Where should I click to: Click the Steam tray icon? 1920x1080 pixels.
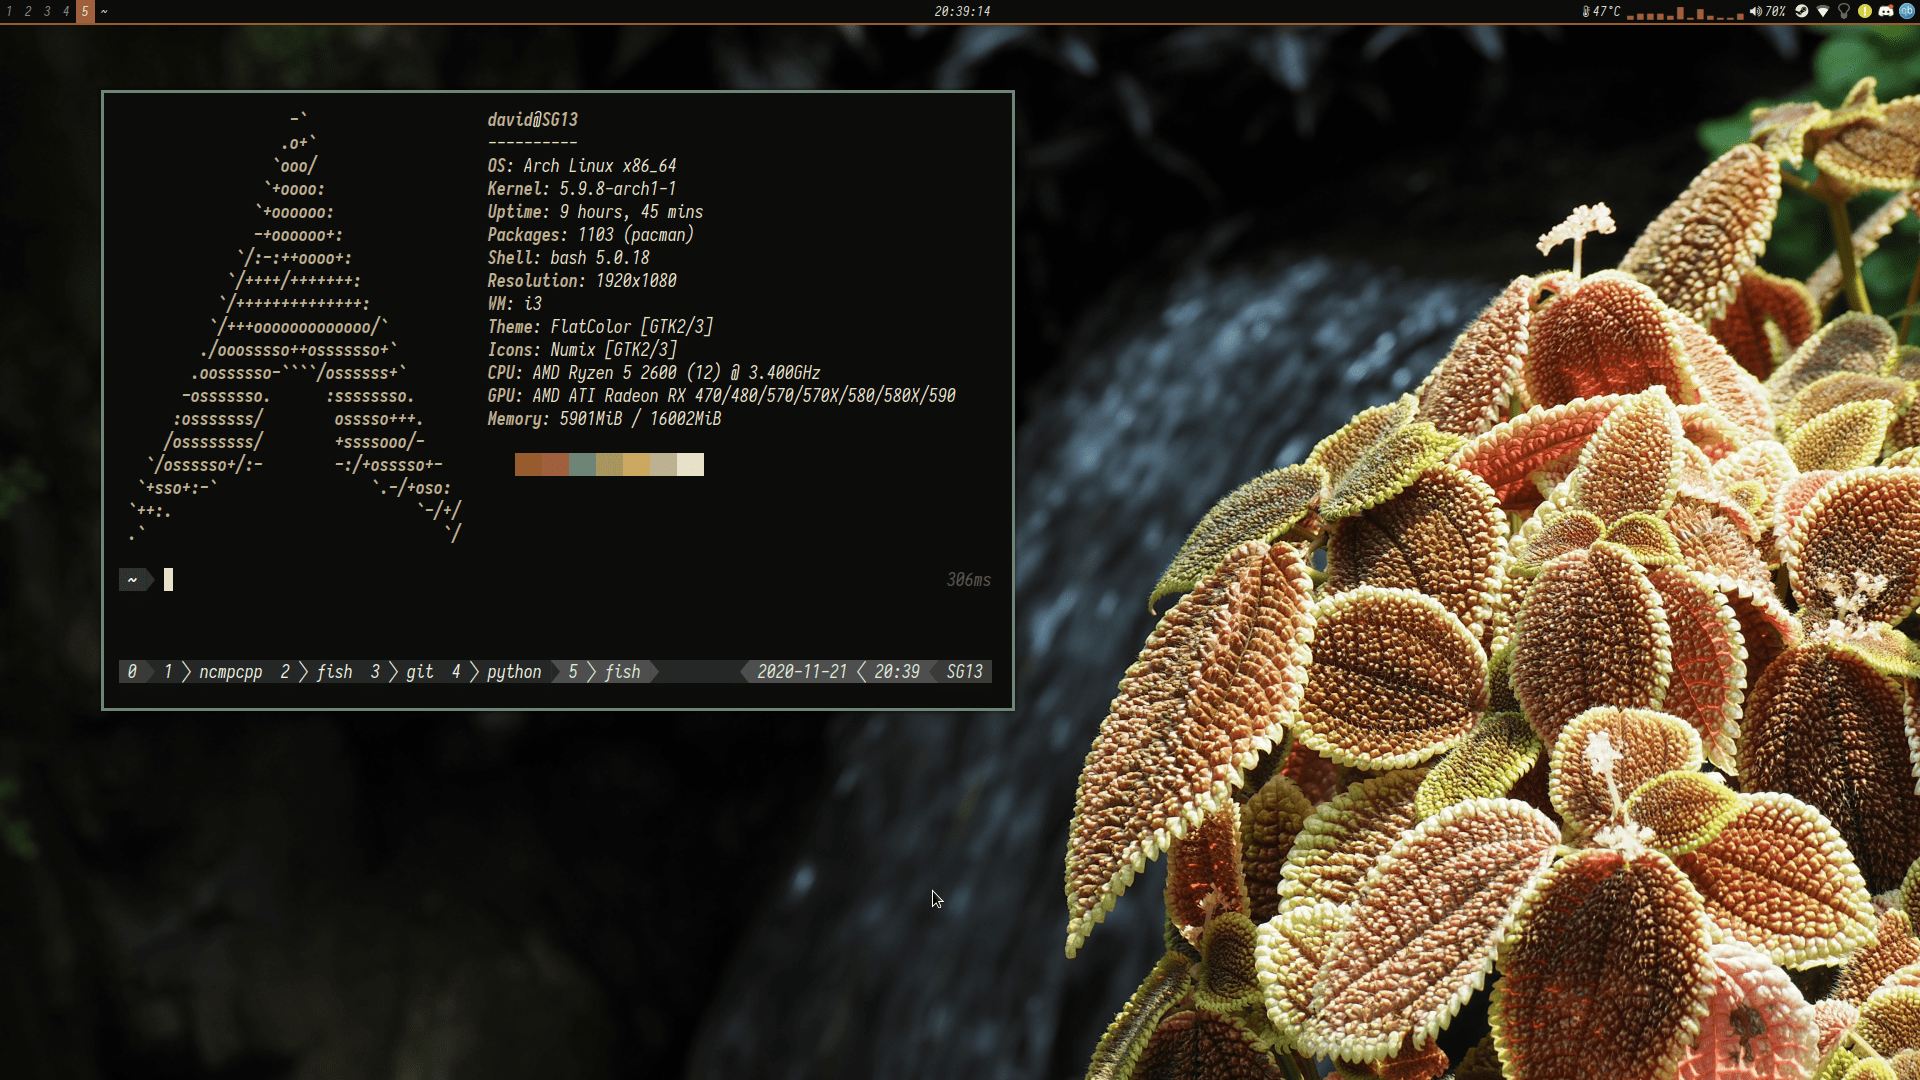tap(1802, 11)
